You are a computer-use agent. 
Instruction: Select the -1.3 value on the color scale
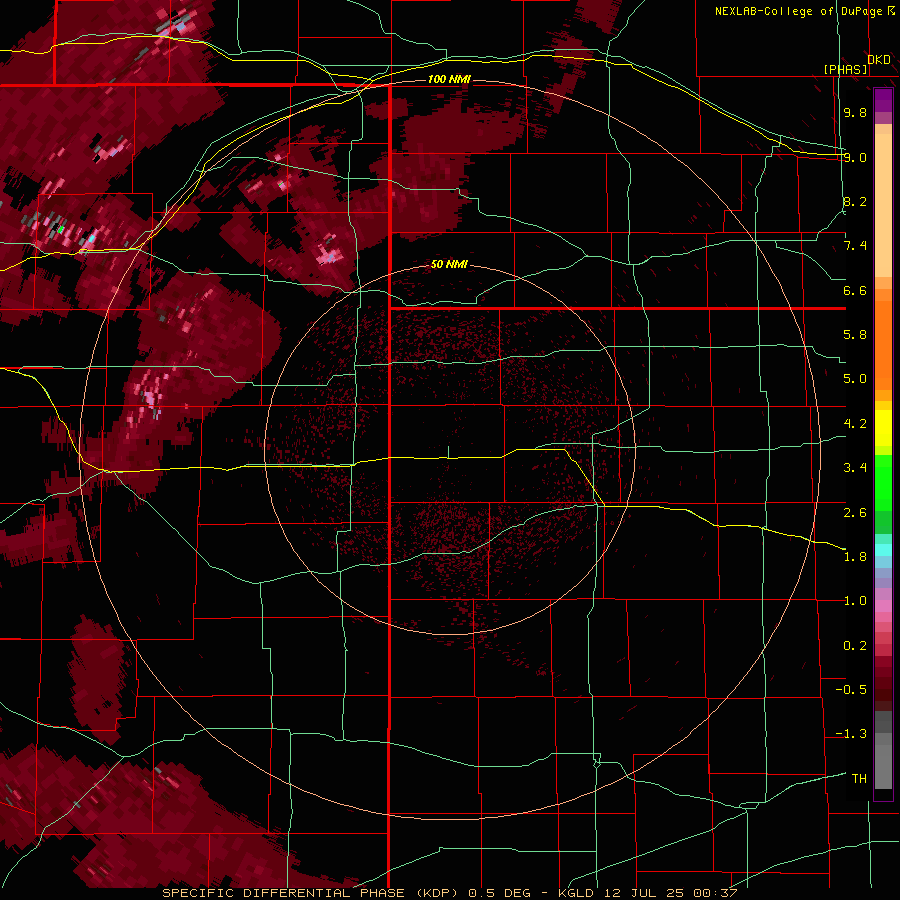pos(851,734)
